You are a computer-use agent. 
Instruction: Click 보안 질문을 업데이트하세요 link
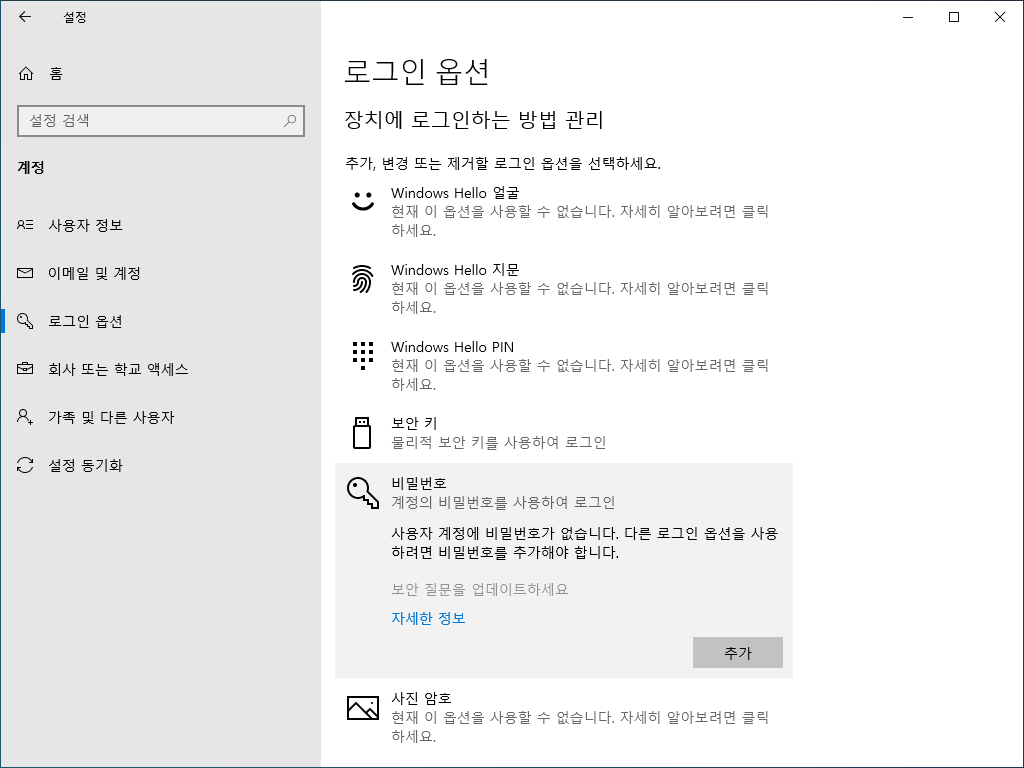point(479,589)
